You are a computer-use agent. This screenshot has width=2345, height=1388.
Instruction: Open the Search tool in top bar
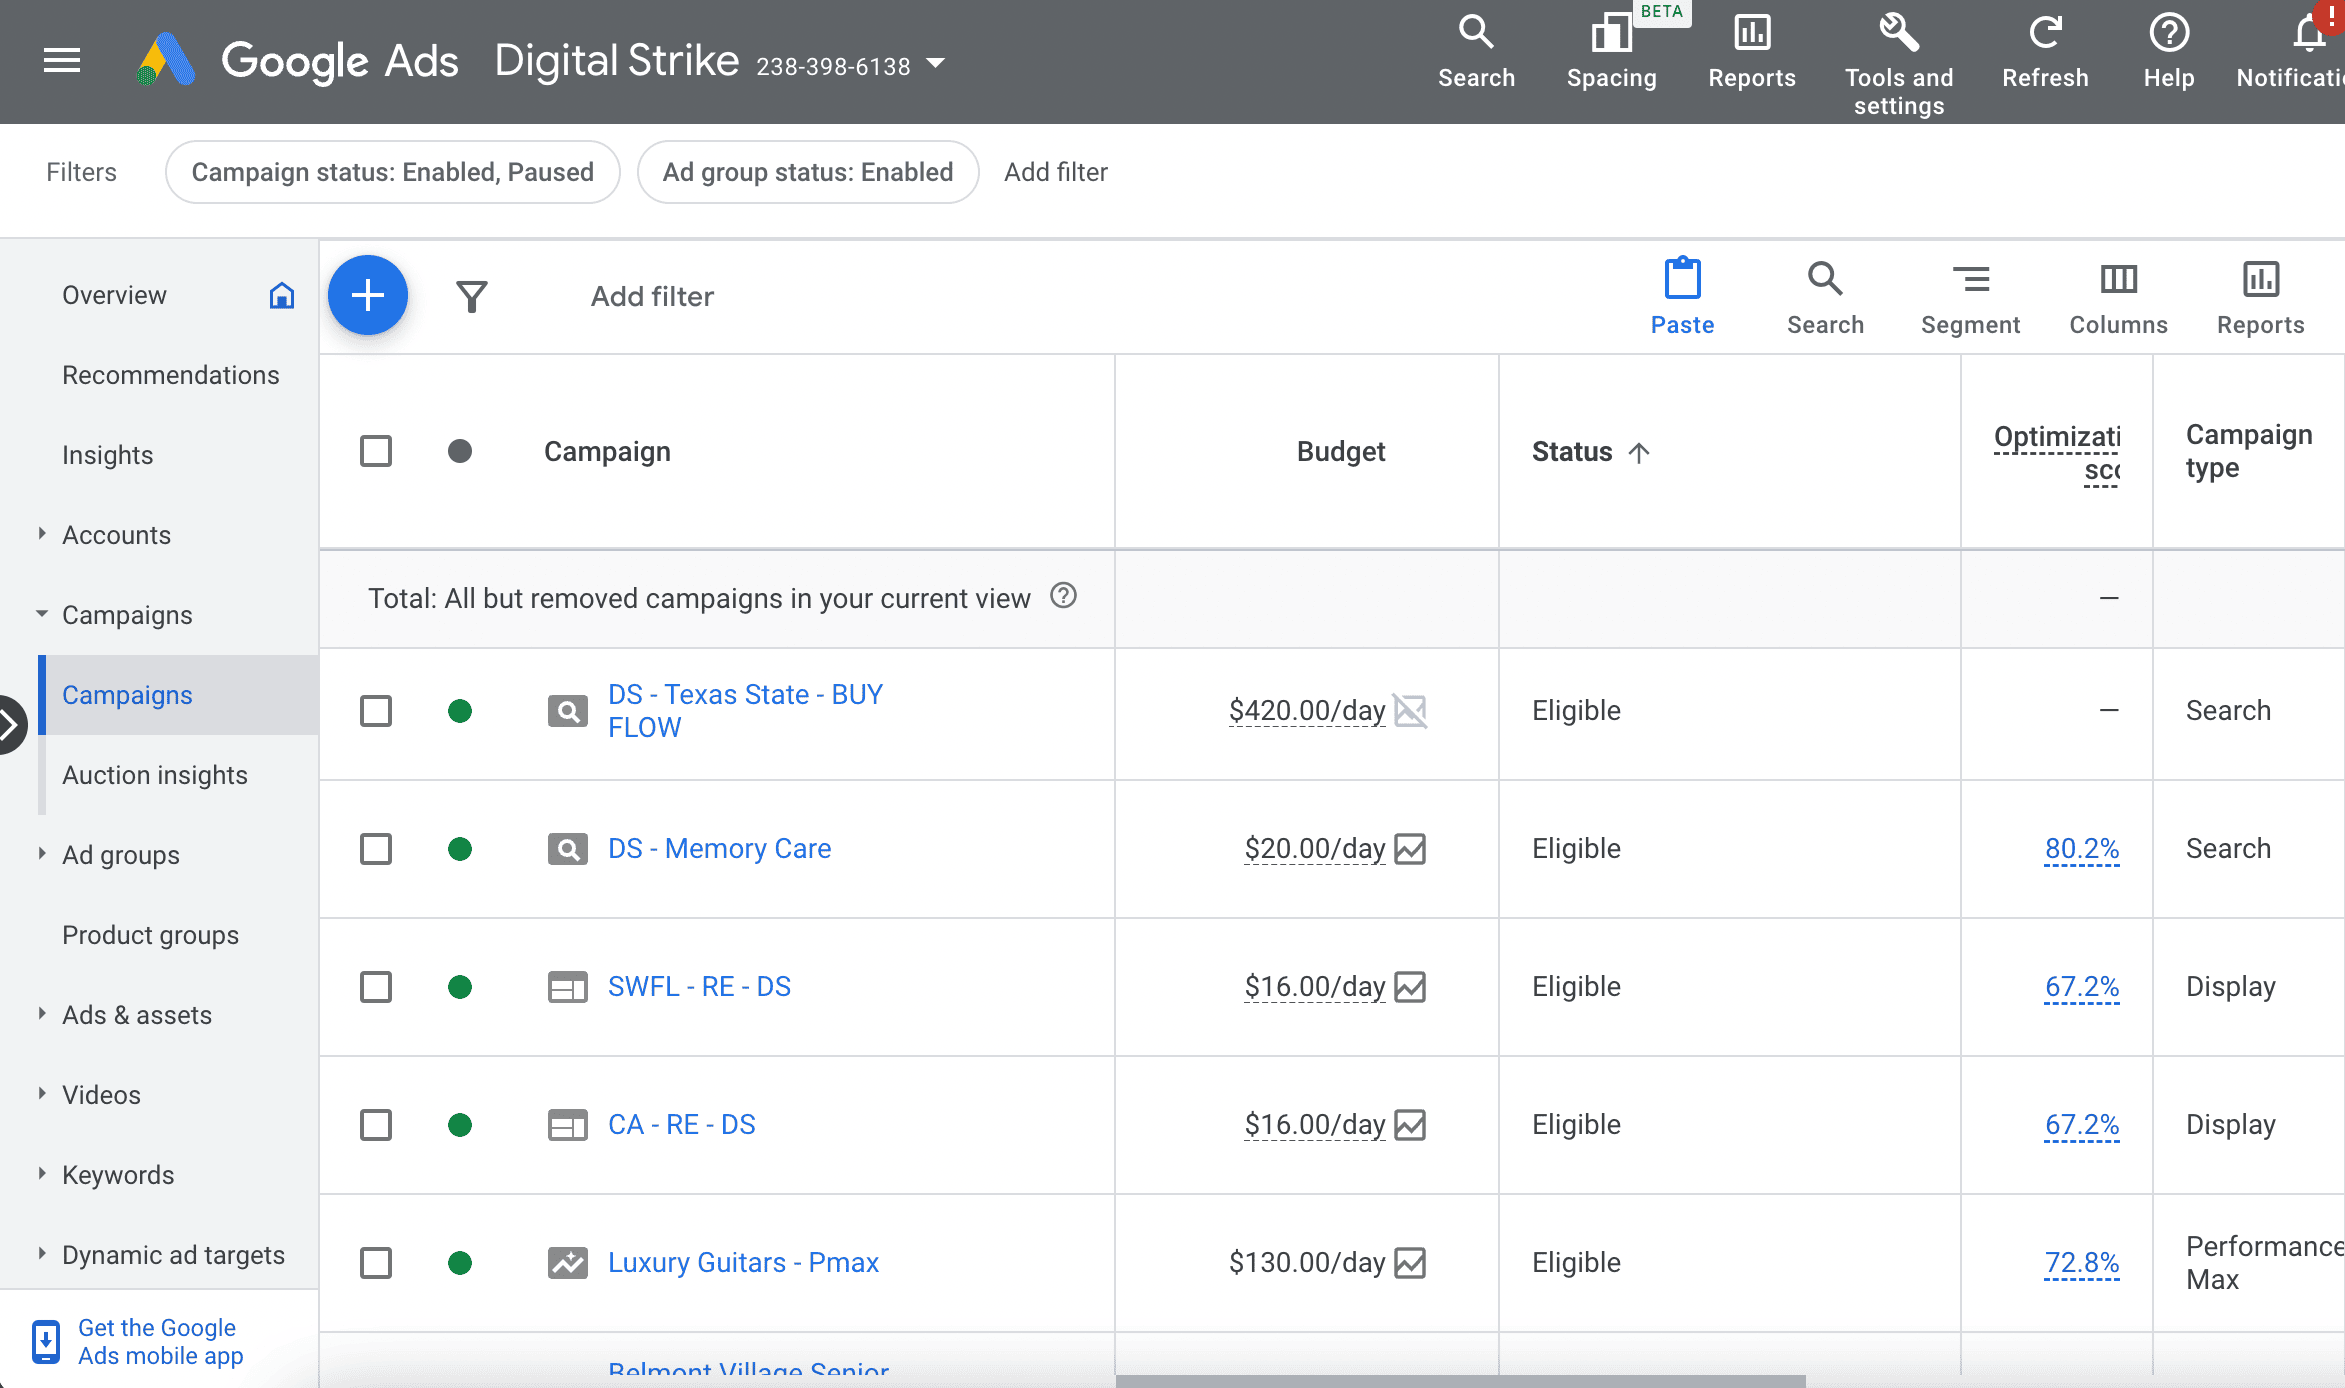(x=1476, y=52)
